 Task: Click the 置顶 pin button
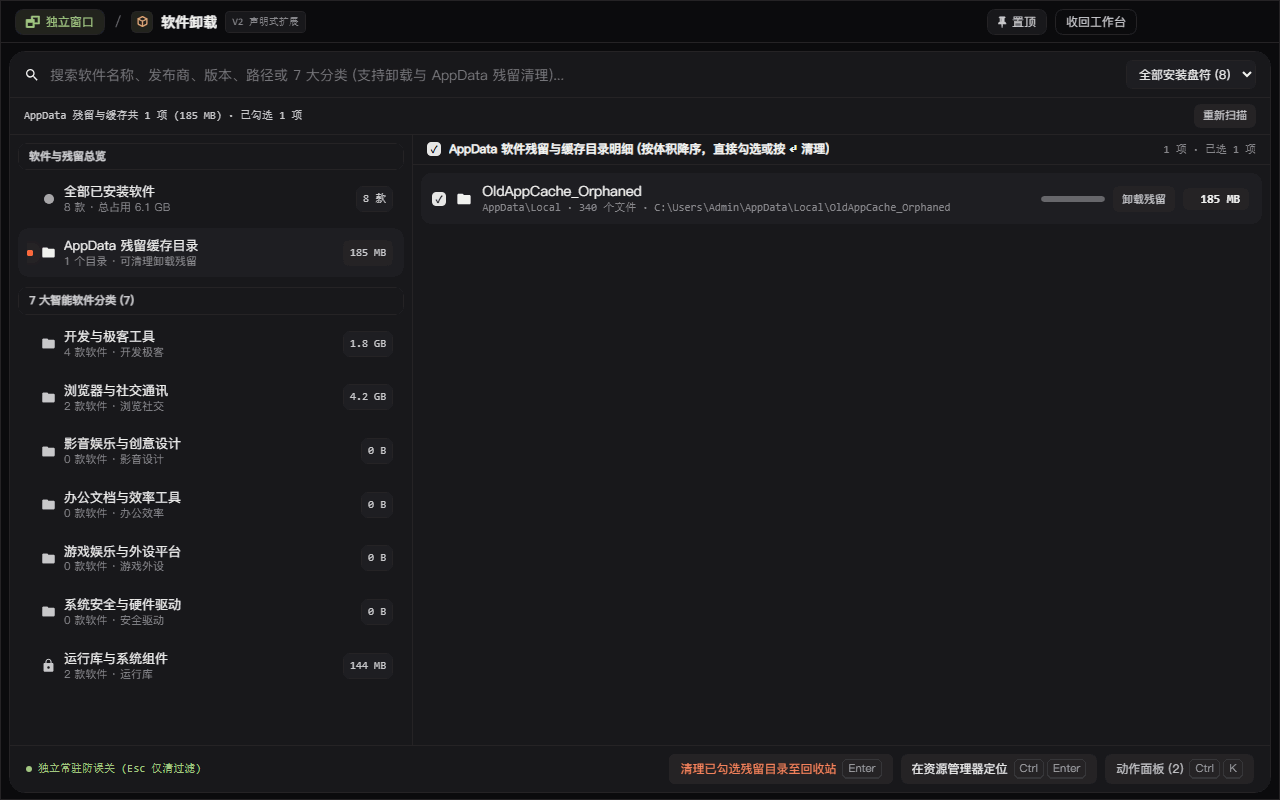(1017, 22)
